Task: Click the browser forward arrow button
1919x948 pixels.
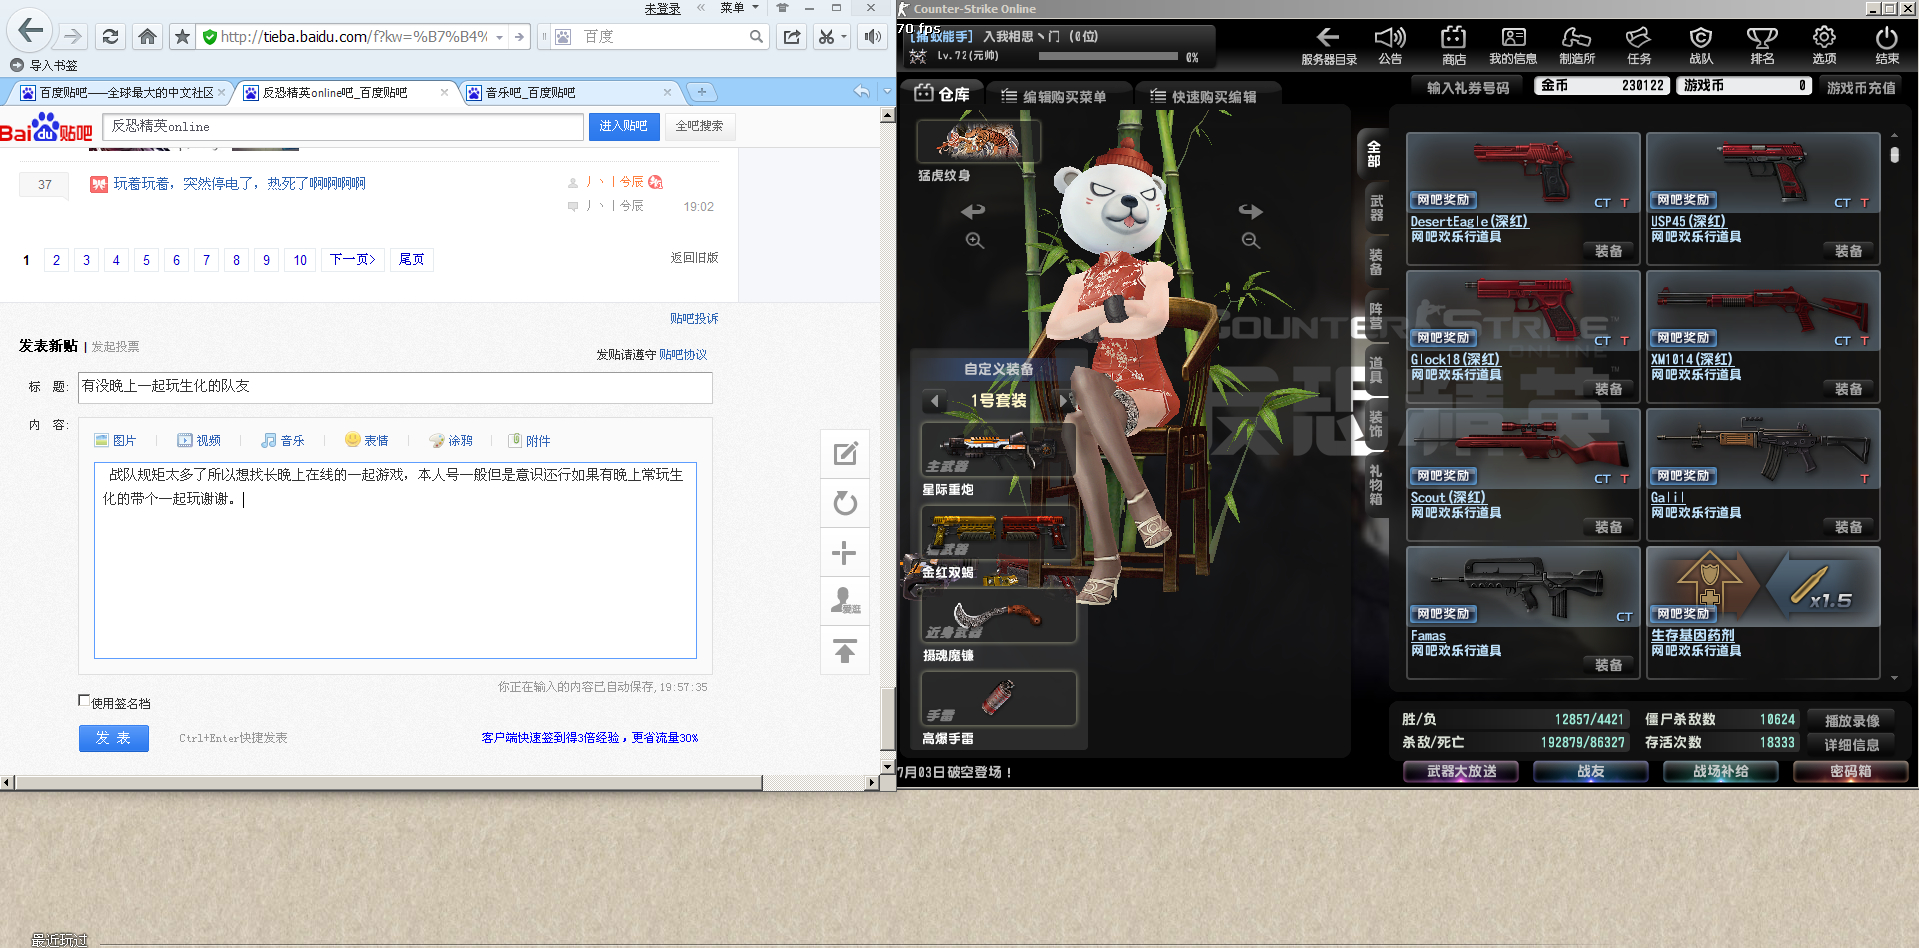Action: 72,37
